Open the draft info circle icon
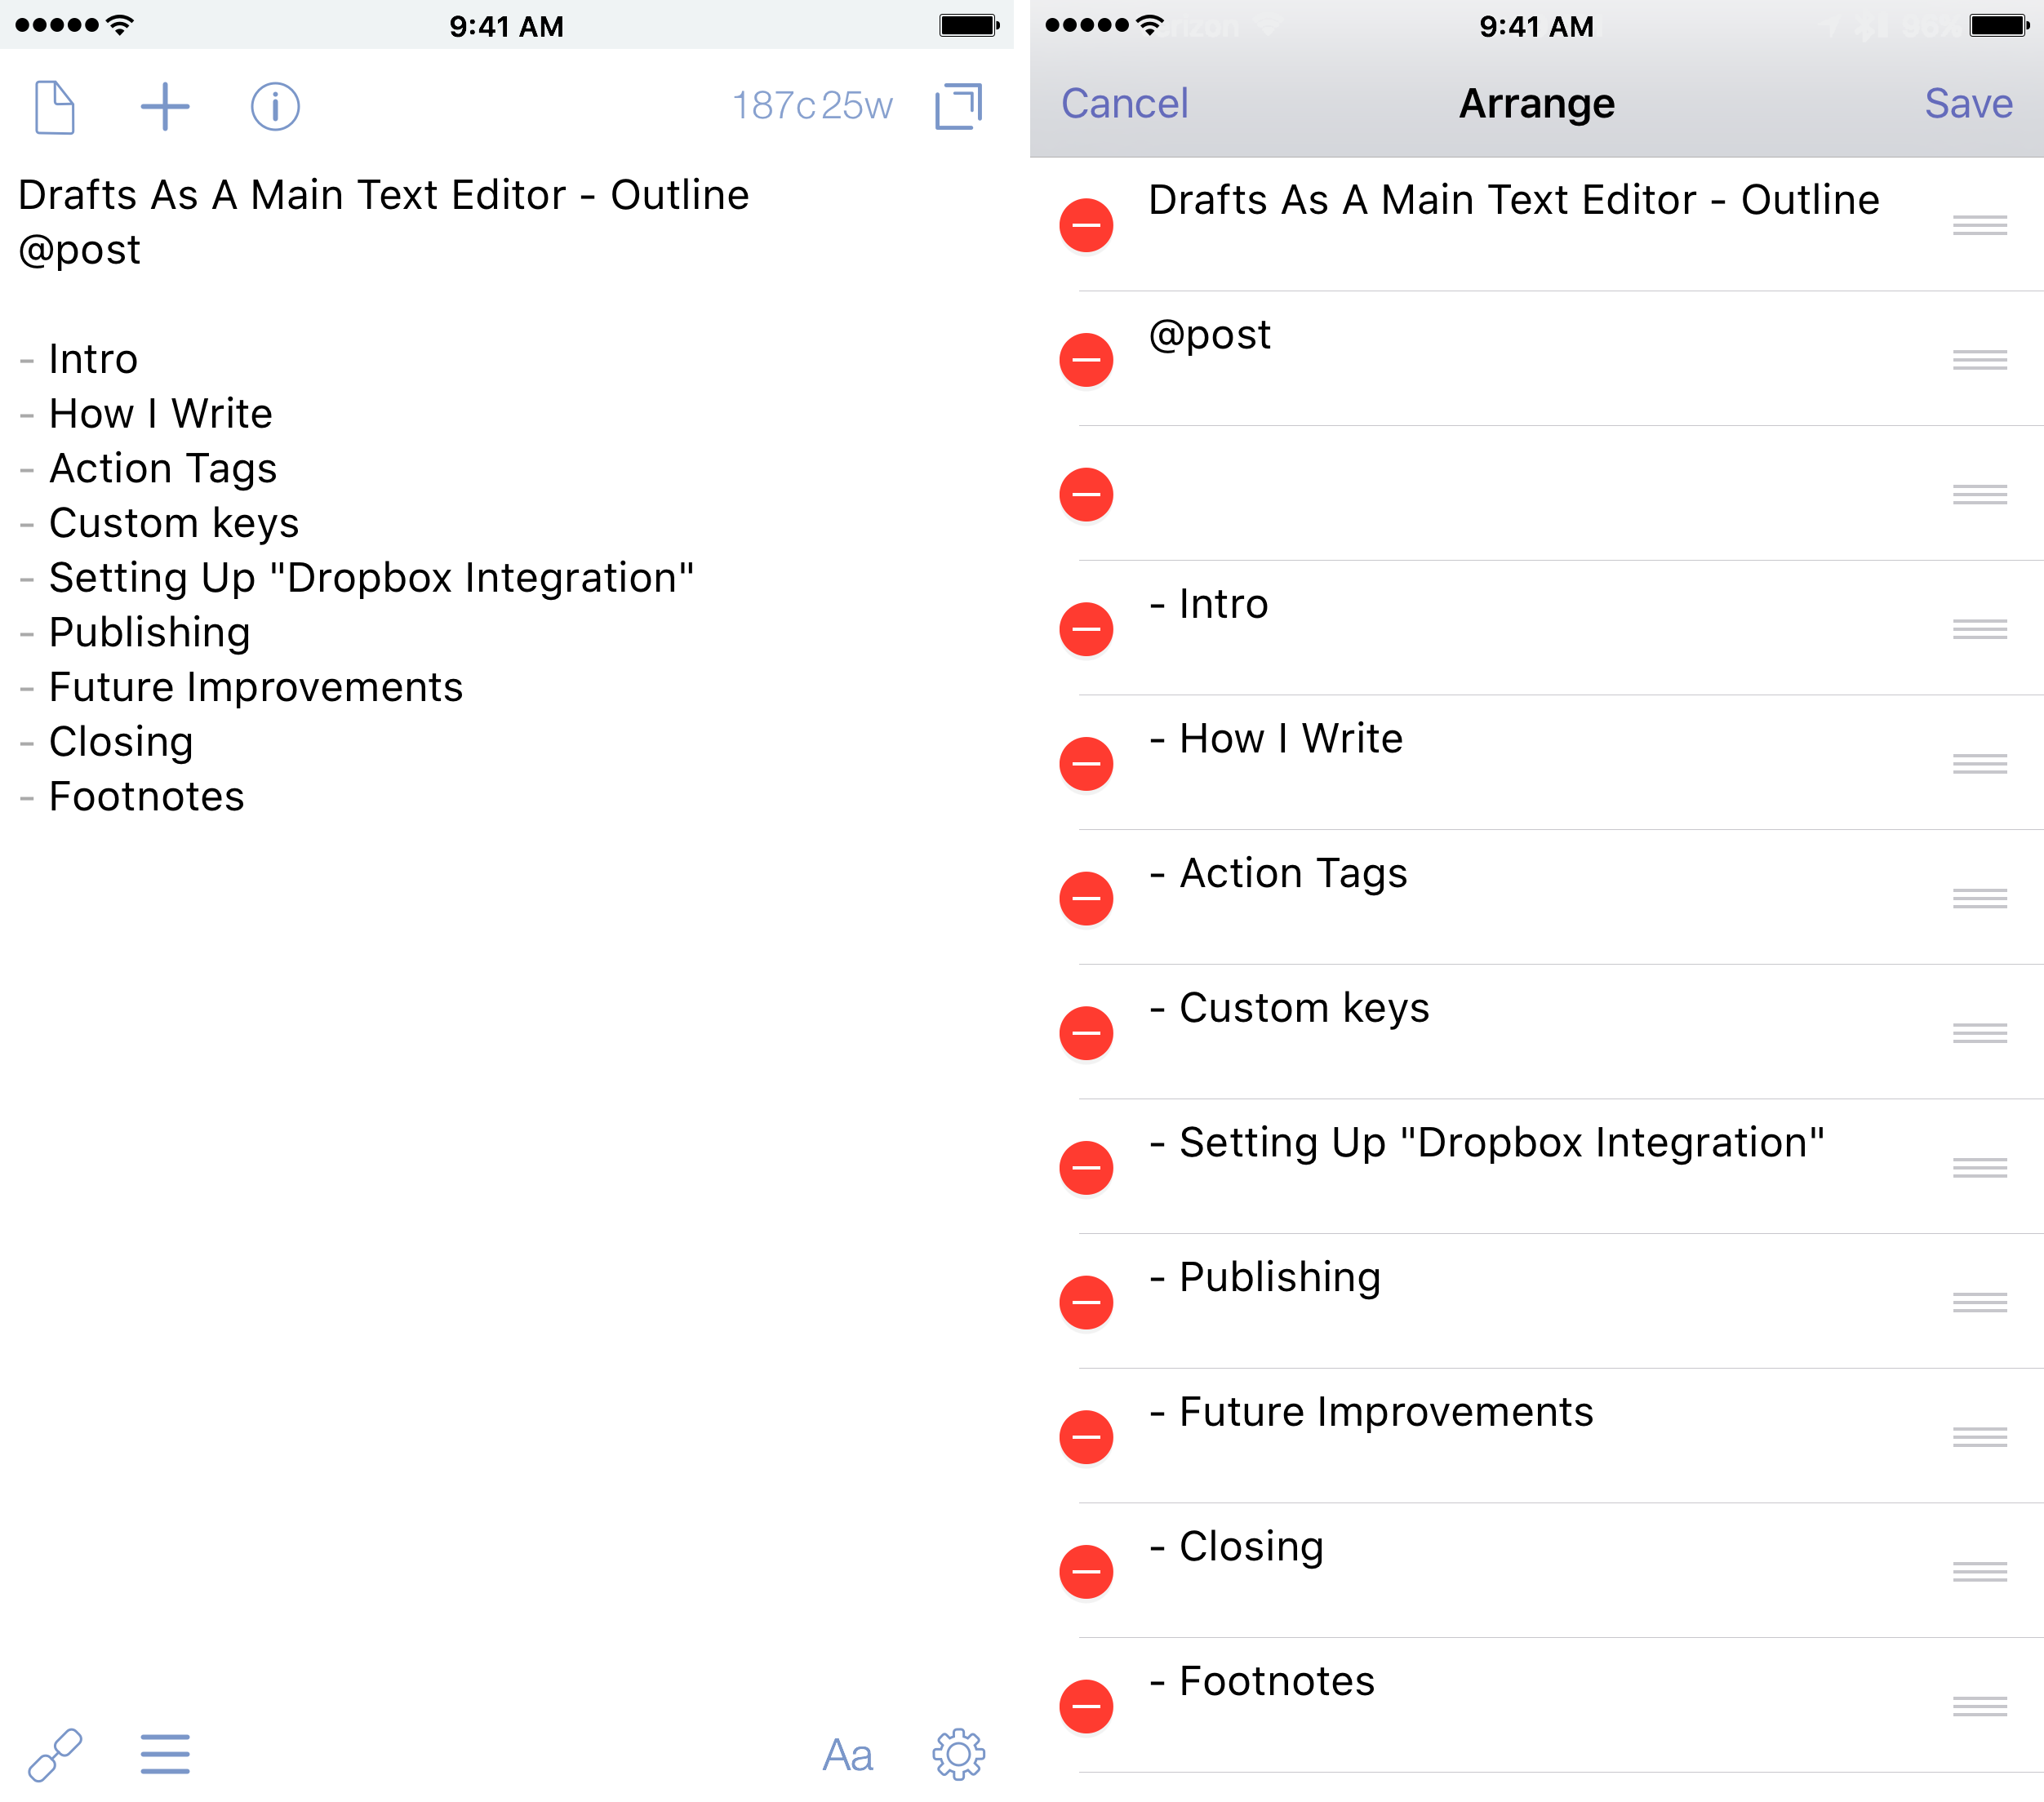The width and height of the screenshot is (2044, 1802). 275,107
